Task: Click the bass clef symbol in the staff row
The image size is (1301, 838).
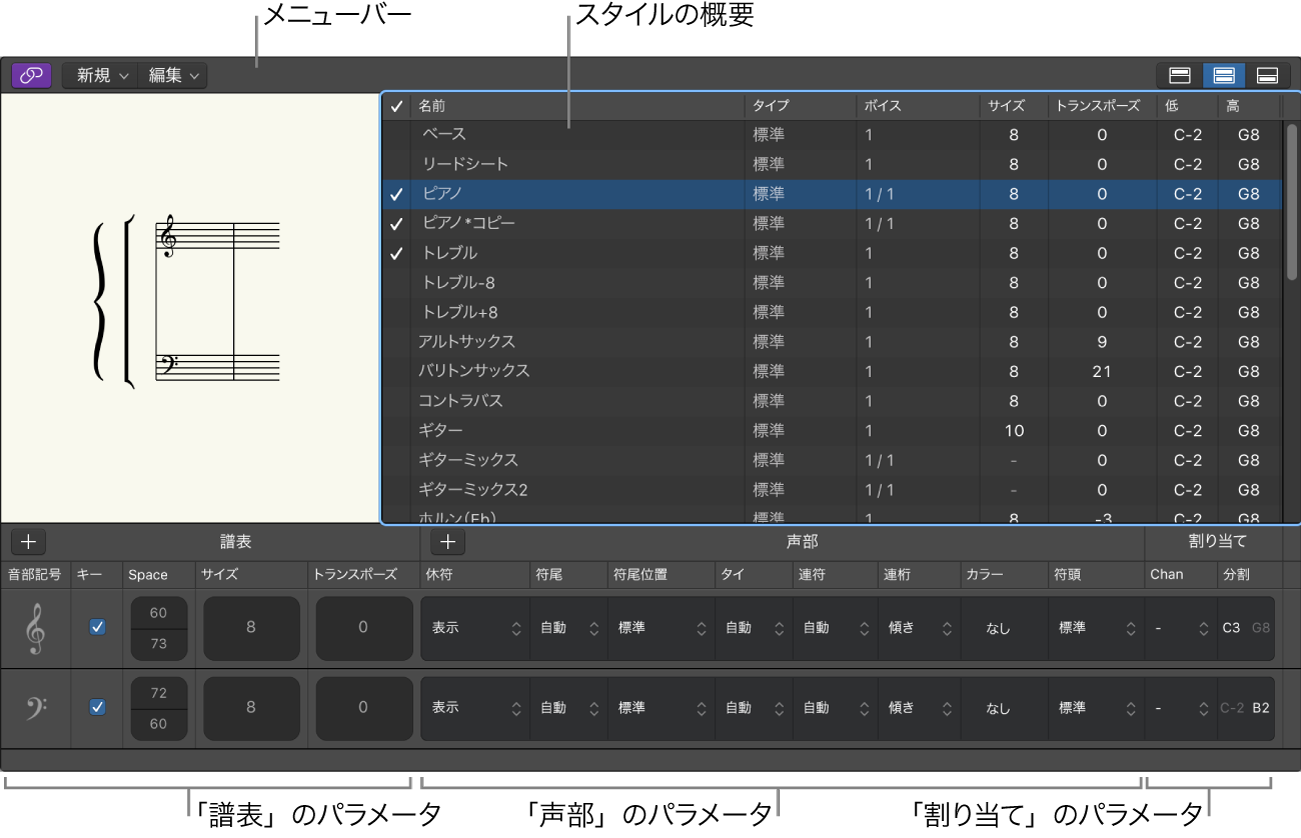Action: tap(36, 707)
